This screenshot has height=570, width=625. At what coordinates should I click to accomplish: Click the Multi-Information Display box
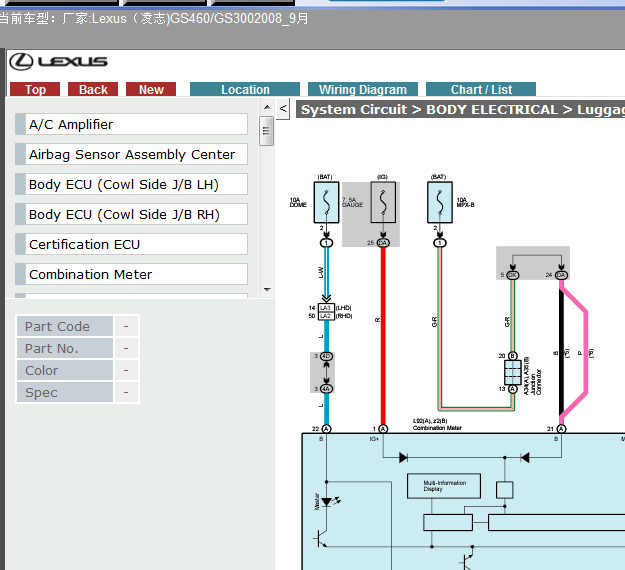pos(444,486)
